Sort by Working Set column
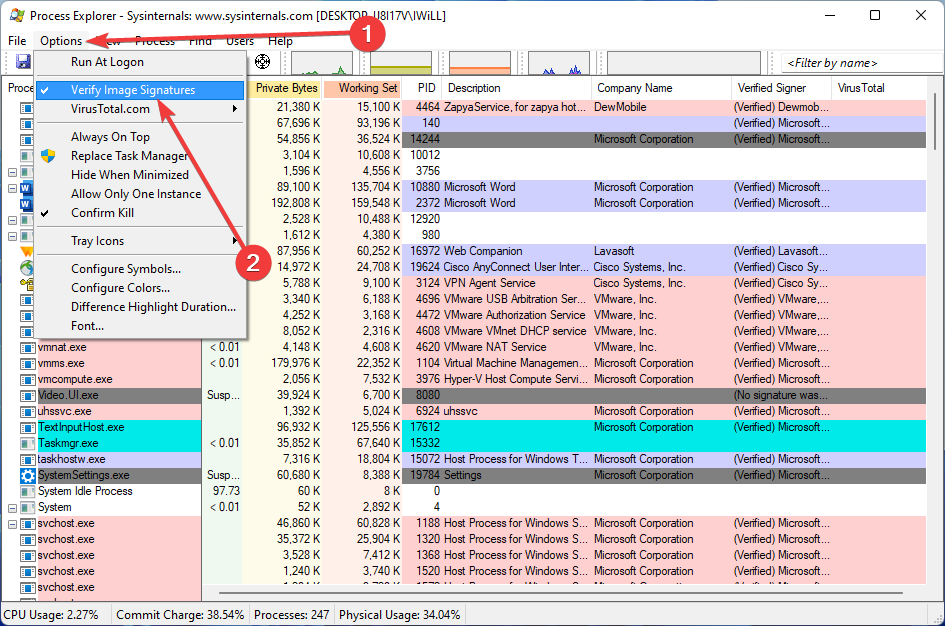945x626 pixels. [x=362, y=88]
